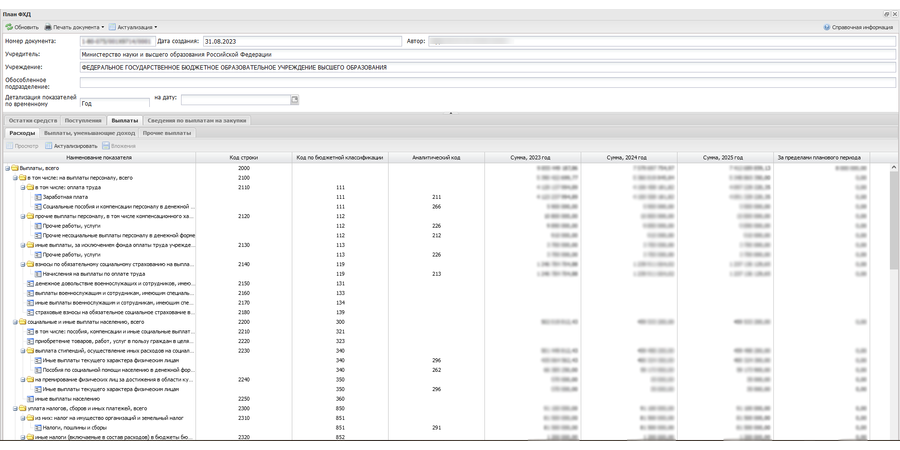Click the icon beside Пособия по социальной помощи населению
This screenshot has height=450, width=900.
(38, 370)
